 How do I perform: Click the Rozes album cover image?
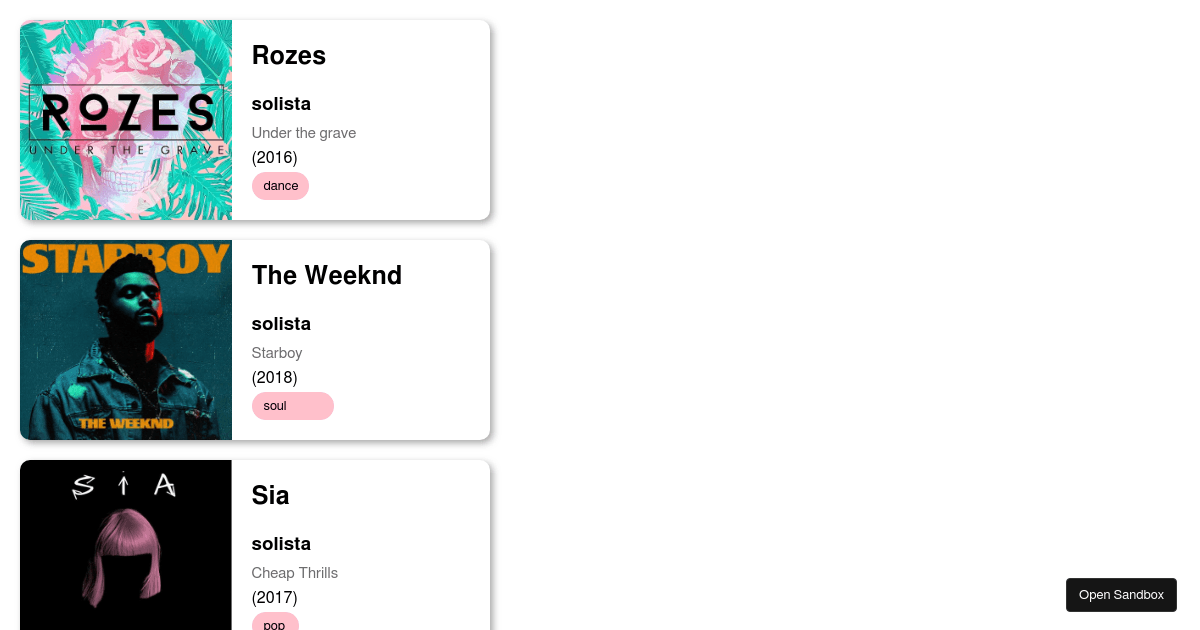tap(126, 120)
